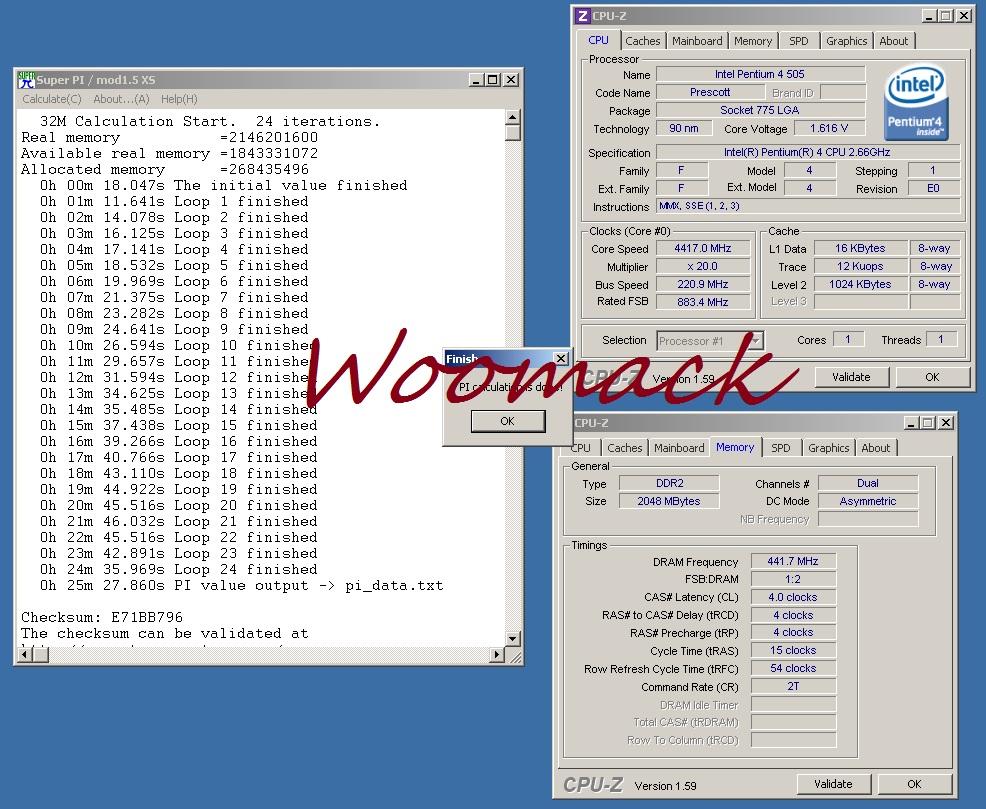Image resolution: width=986 pixels, height=809 pixels.
Task: Maximize the Super PI window
Action: click(493, 80)
